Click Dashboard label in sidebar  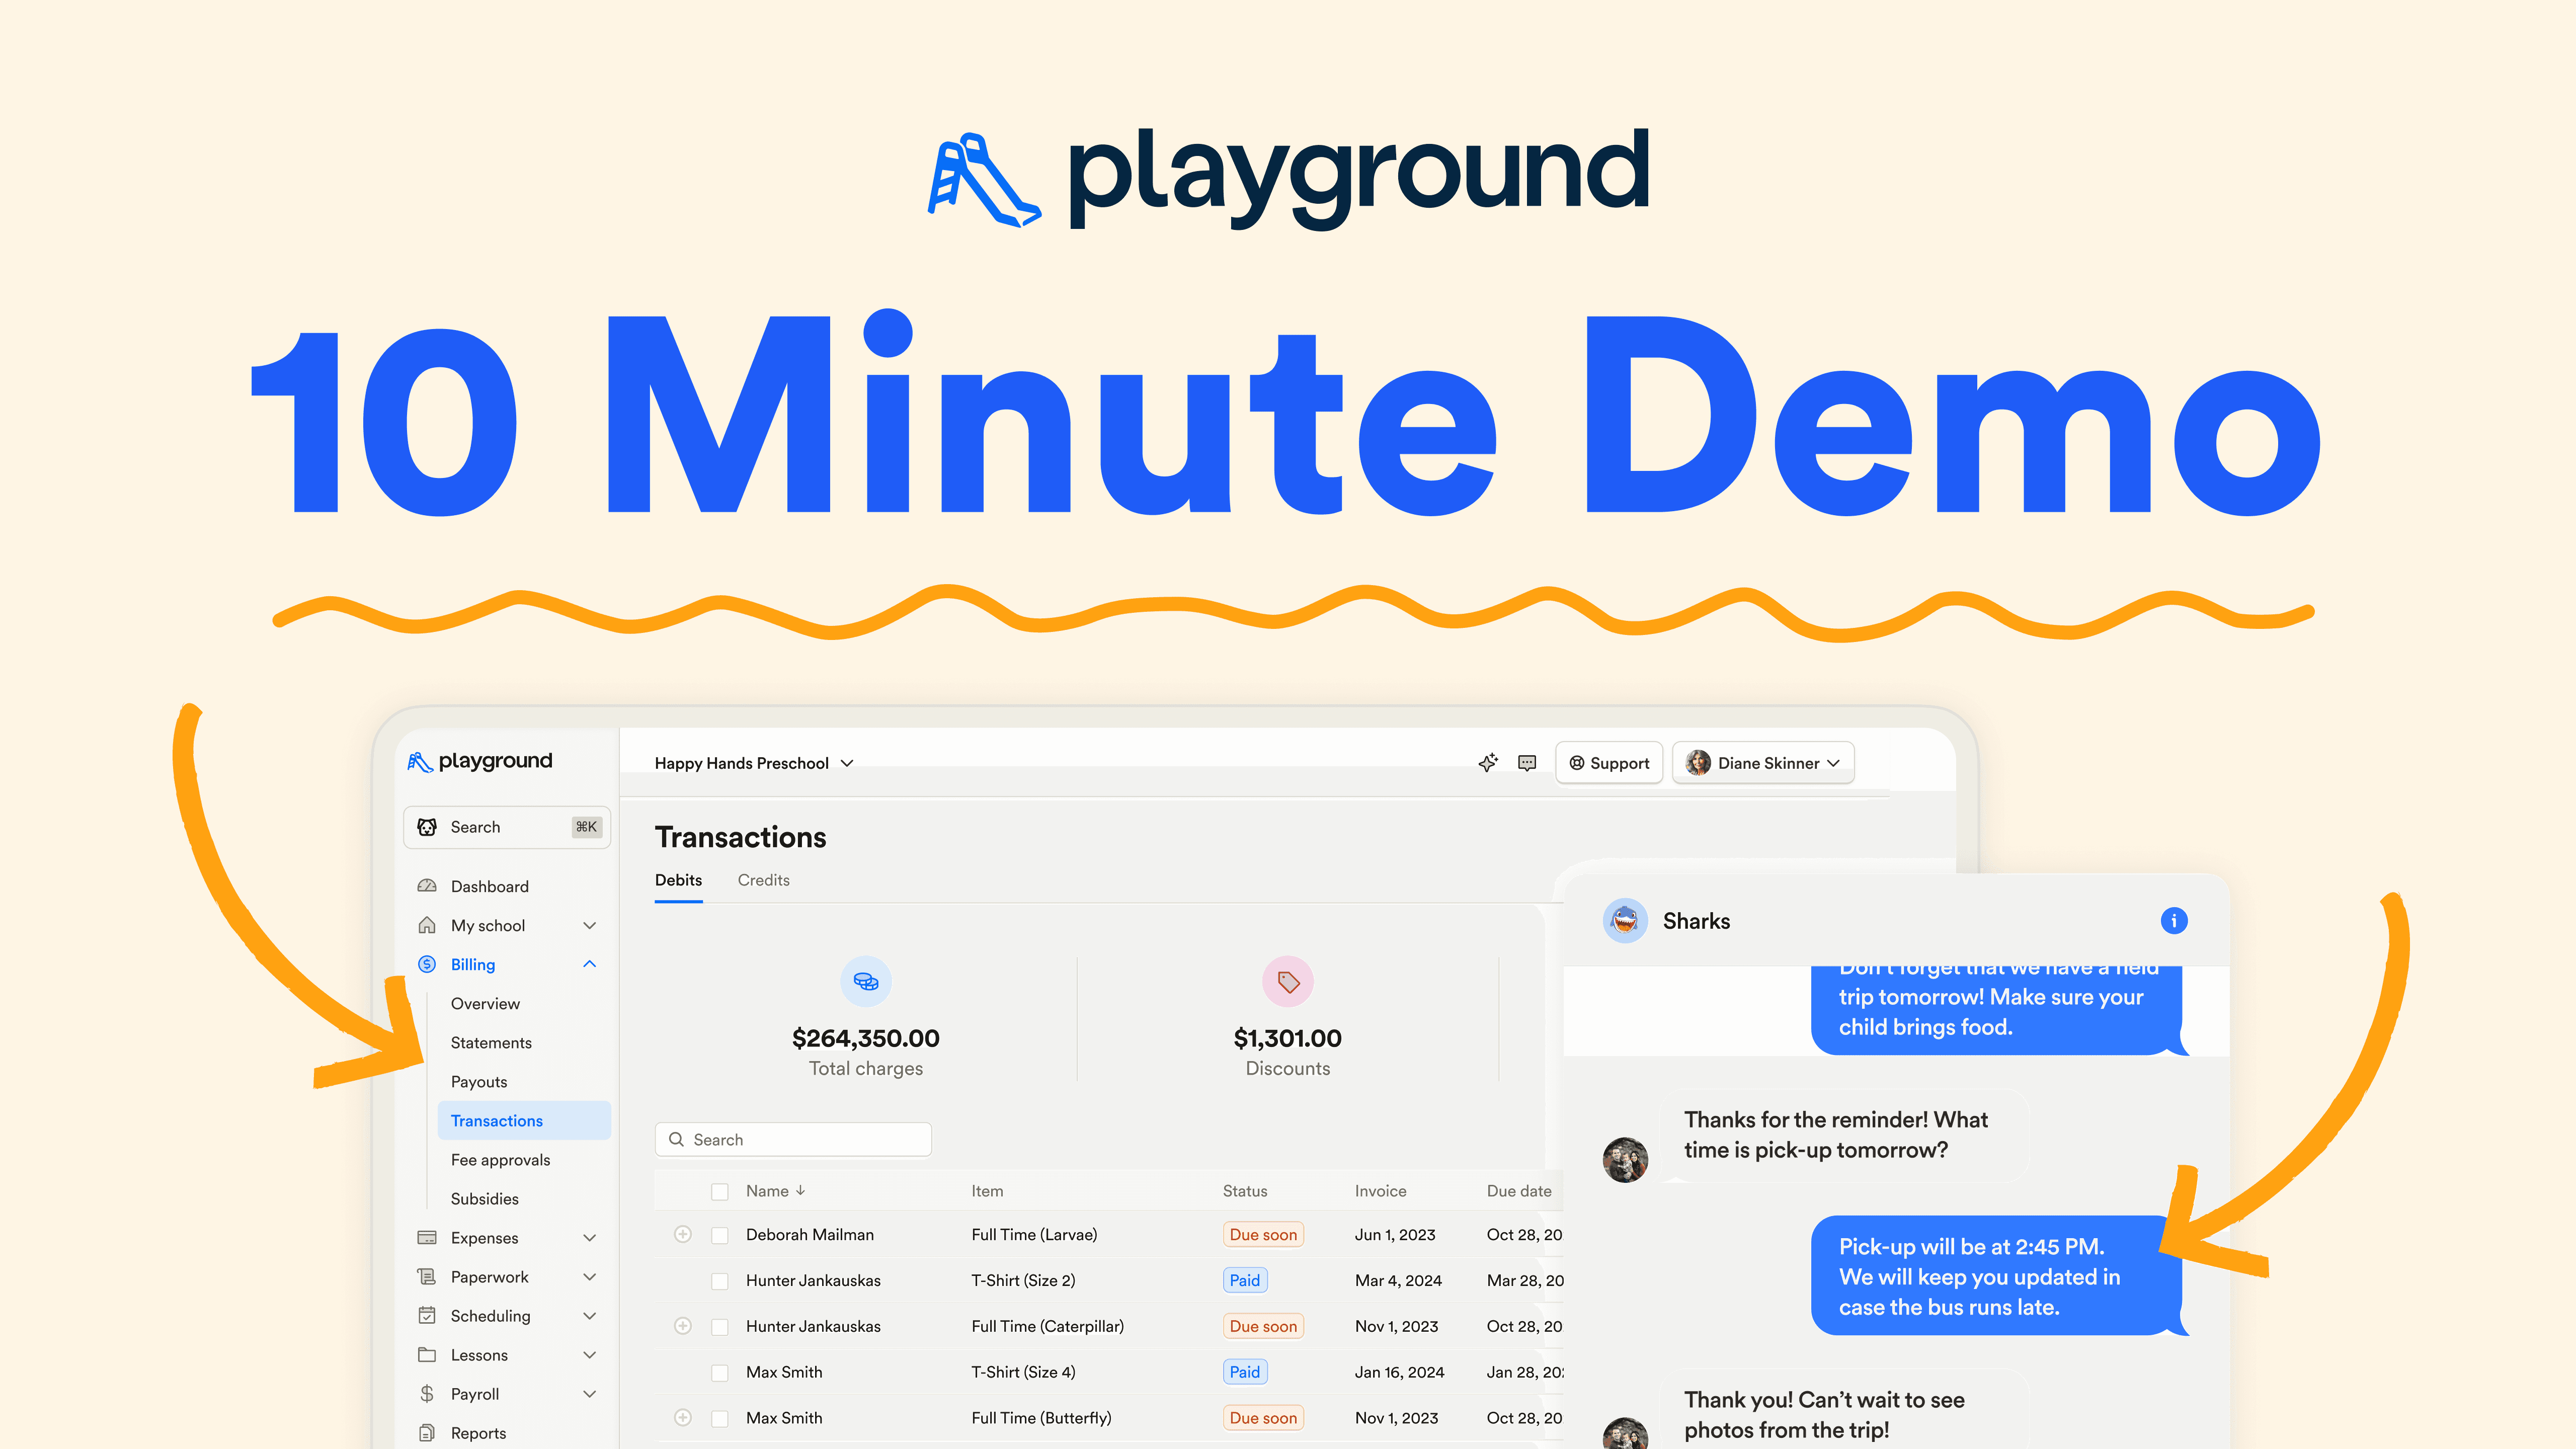click(x=489, y=886)
